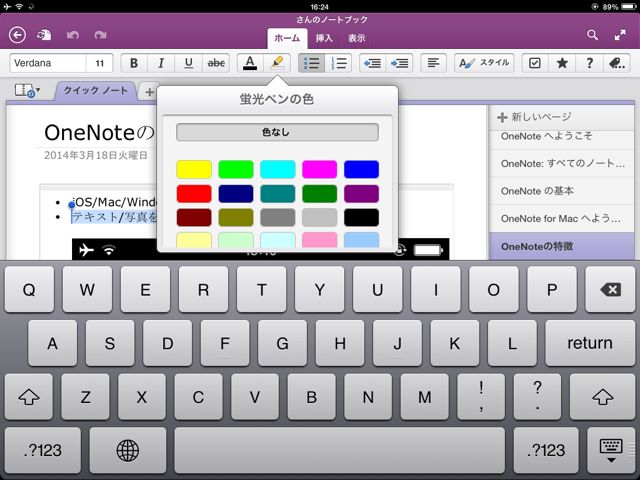640x480 pixels.
Task: Pick the magenta highlight swatch
Action: tap(320, 169)
